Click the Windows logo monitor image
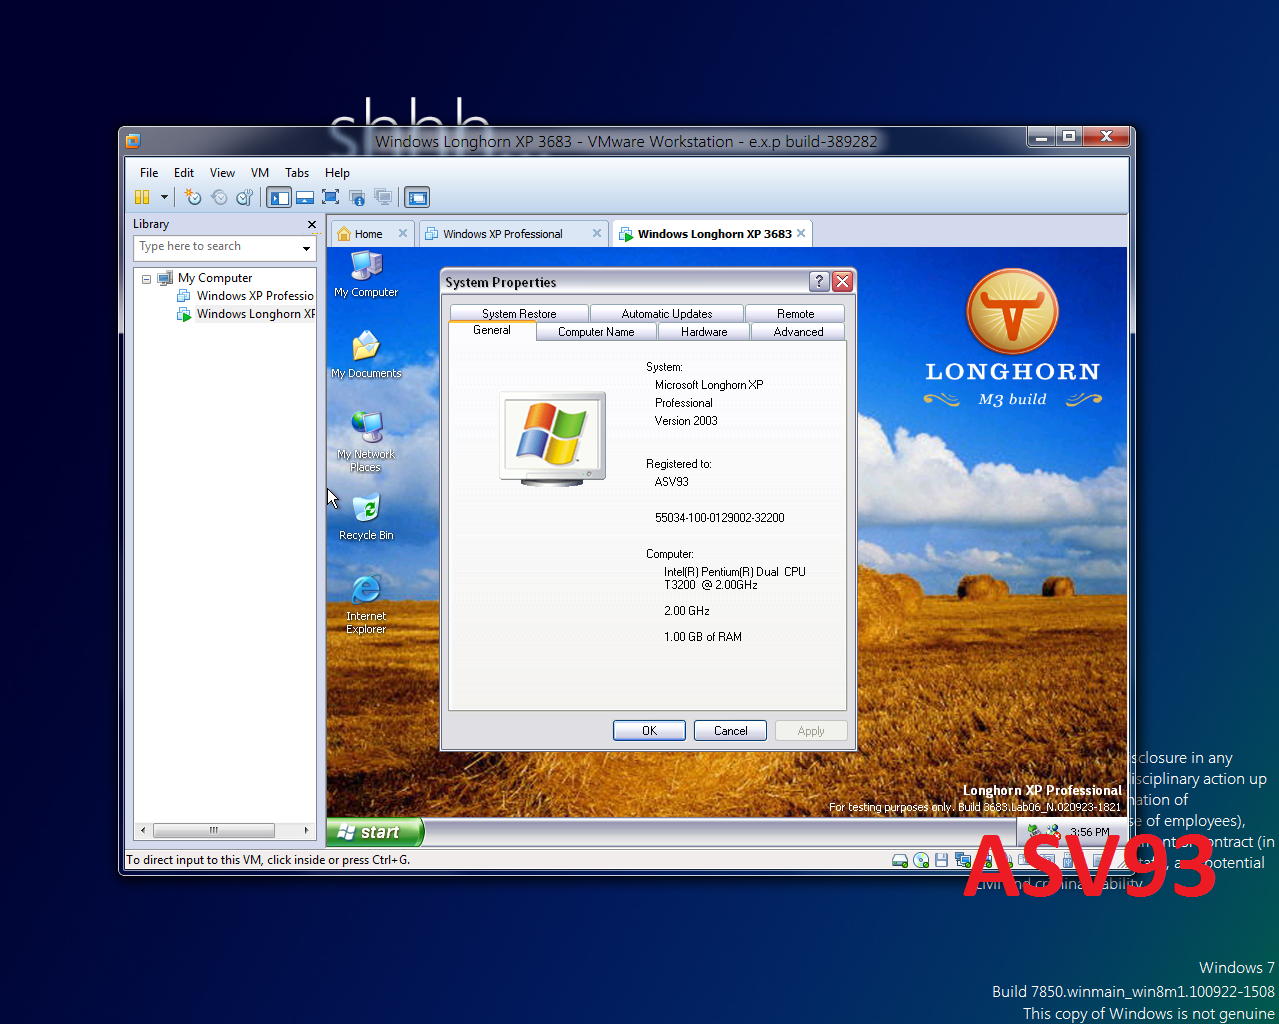This screenshot has width=1279, height=1024. point(552,439)
